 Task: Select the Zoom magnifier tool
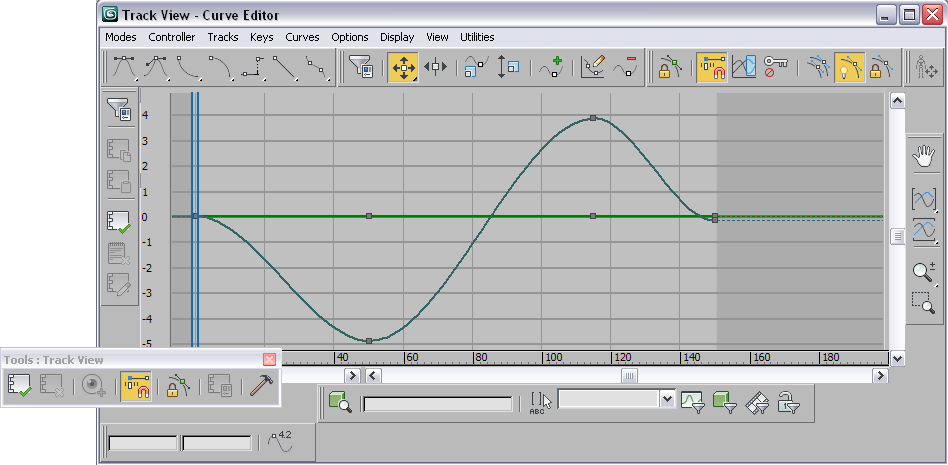(924, 272)
